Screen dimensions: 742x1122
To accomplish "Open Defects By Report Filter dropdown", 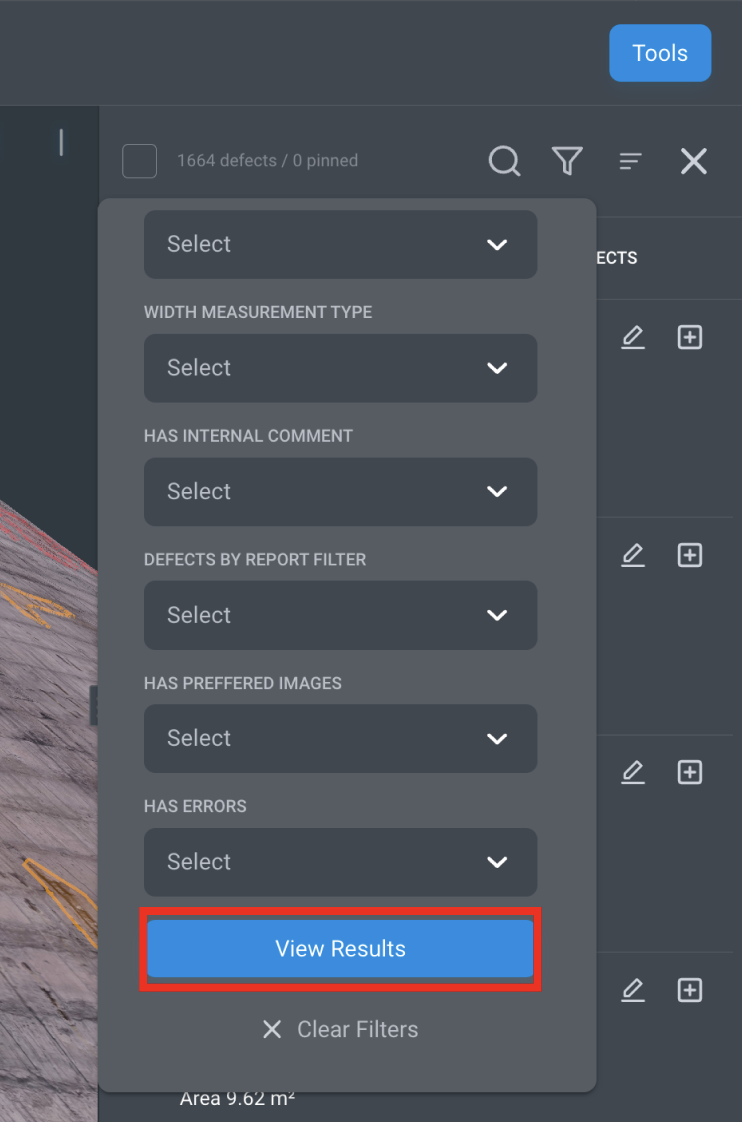I will click(341, 615).
